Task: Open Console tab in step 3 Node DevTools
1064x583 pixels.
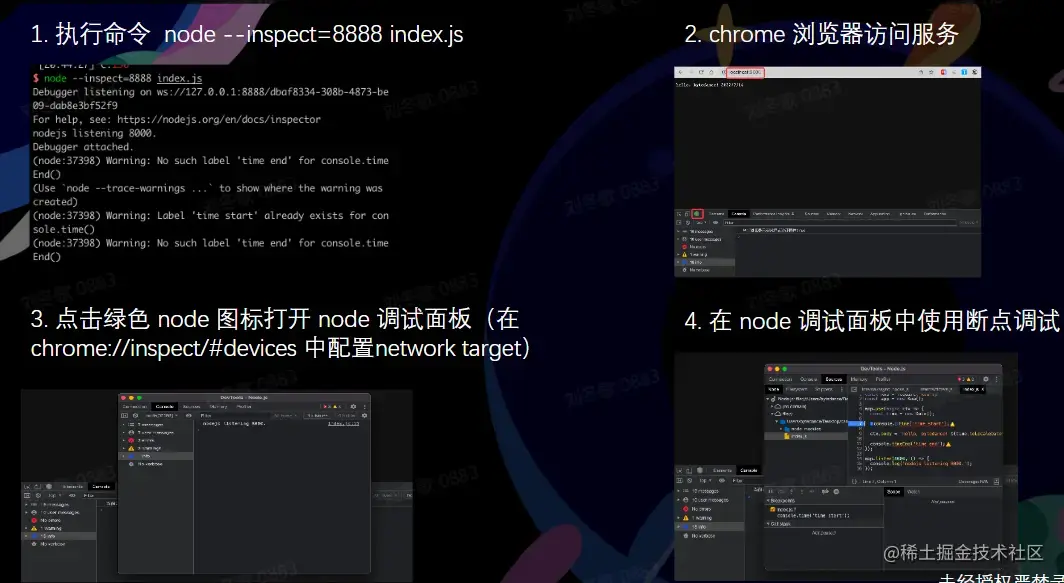Action: coord(165,407)
